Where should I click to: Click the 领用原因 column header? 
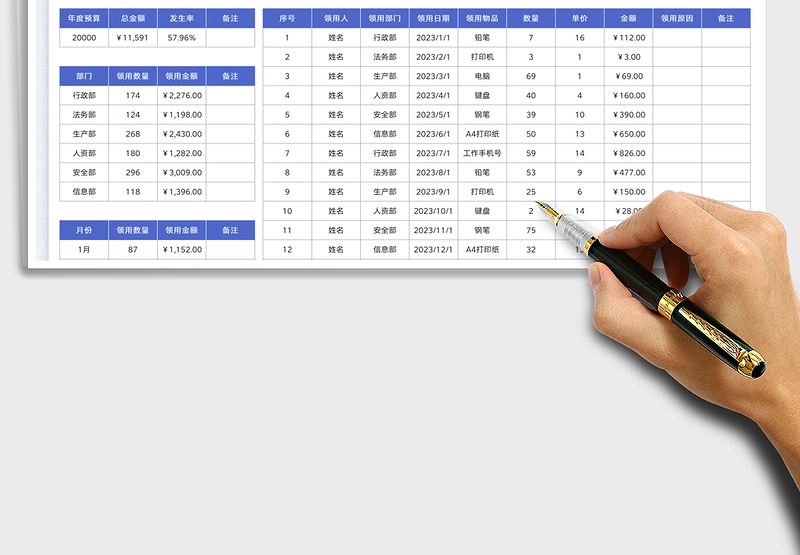(x=677, y=18)
